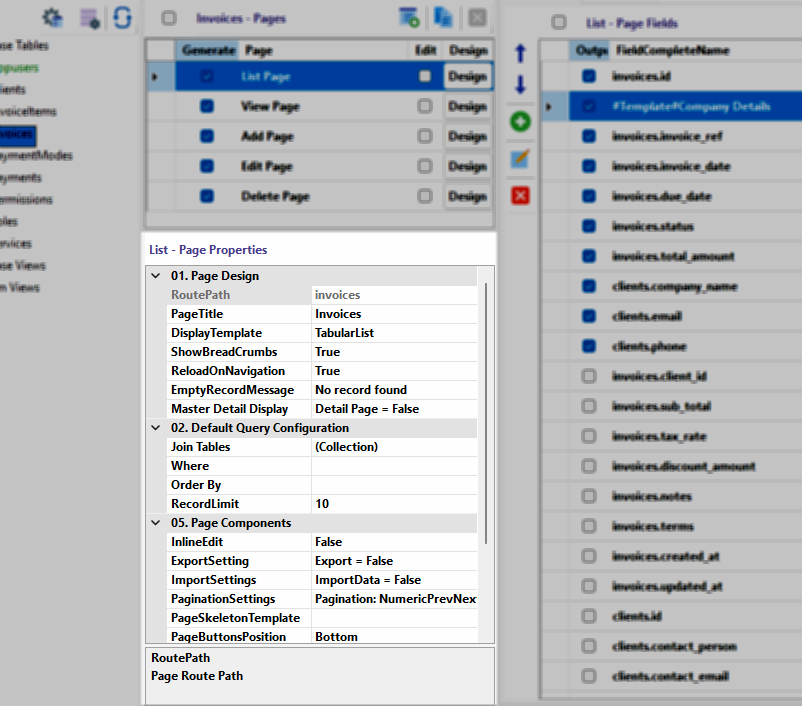Image resolution: width=802 pixels, height=706 pixels.
Task: Click the settings gear icon in the top toolbar
Action: tap(53, 17)
